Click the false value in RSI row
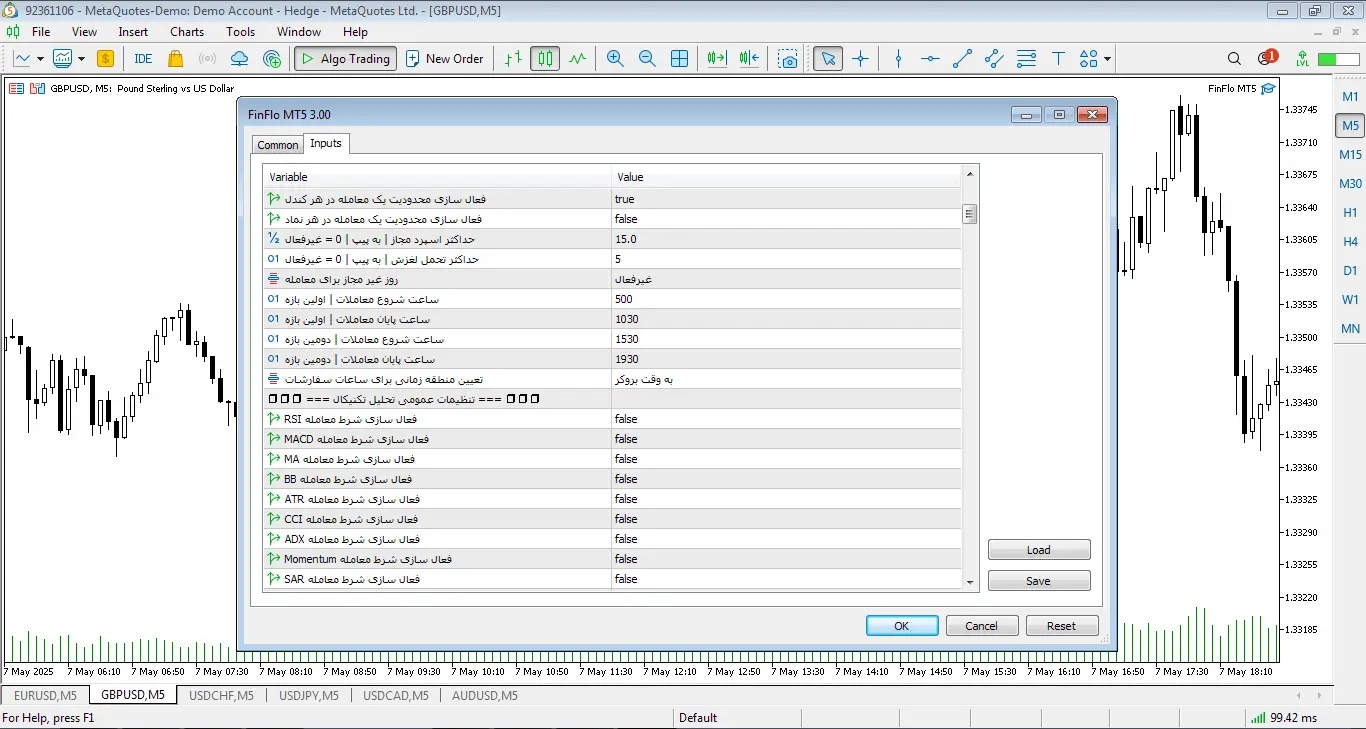 click(786, 419)
